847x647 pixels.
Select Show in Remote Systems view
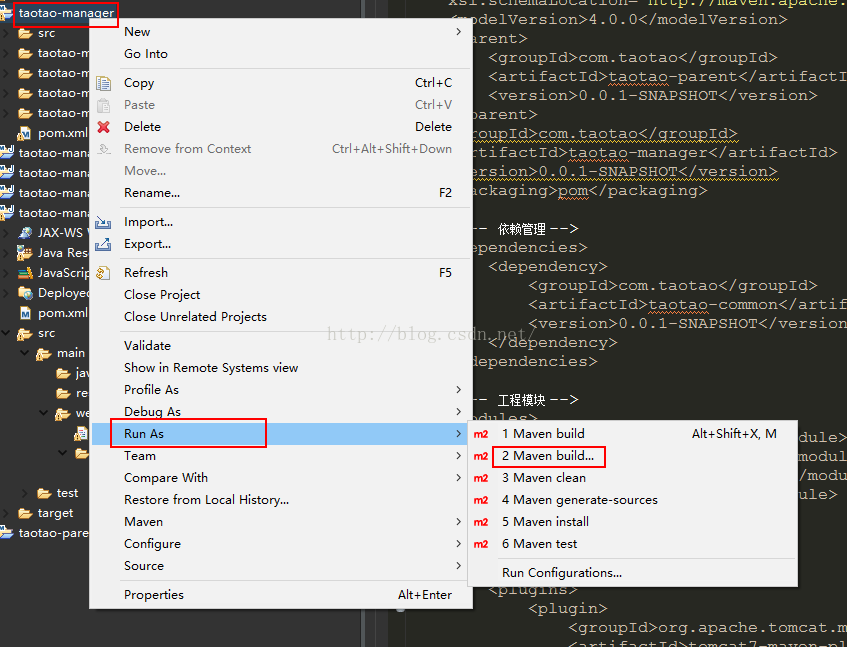pos(281,368)
